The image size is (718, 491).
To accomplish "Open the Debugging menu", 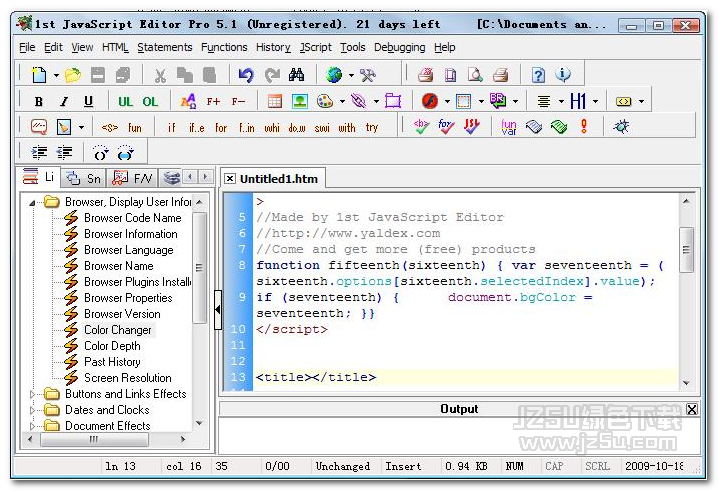I will coord(399,47).
